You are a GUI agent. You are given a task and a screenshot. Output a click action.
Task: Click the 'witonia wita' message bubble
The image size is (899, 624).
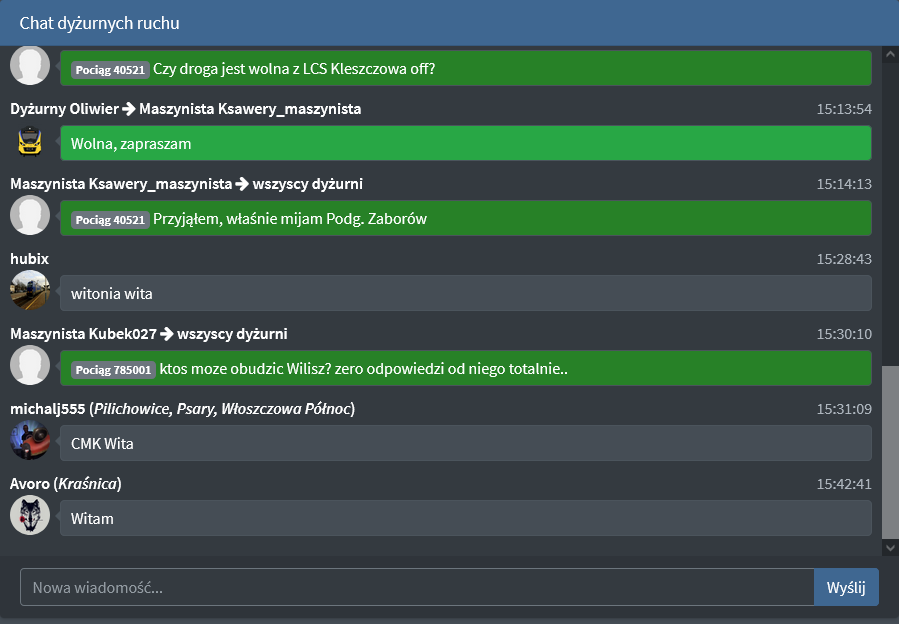(x=465, y=293)
